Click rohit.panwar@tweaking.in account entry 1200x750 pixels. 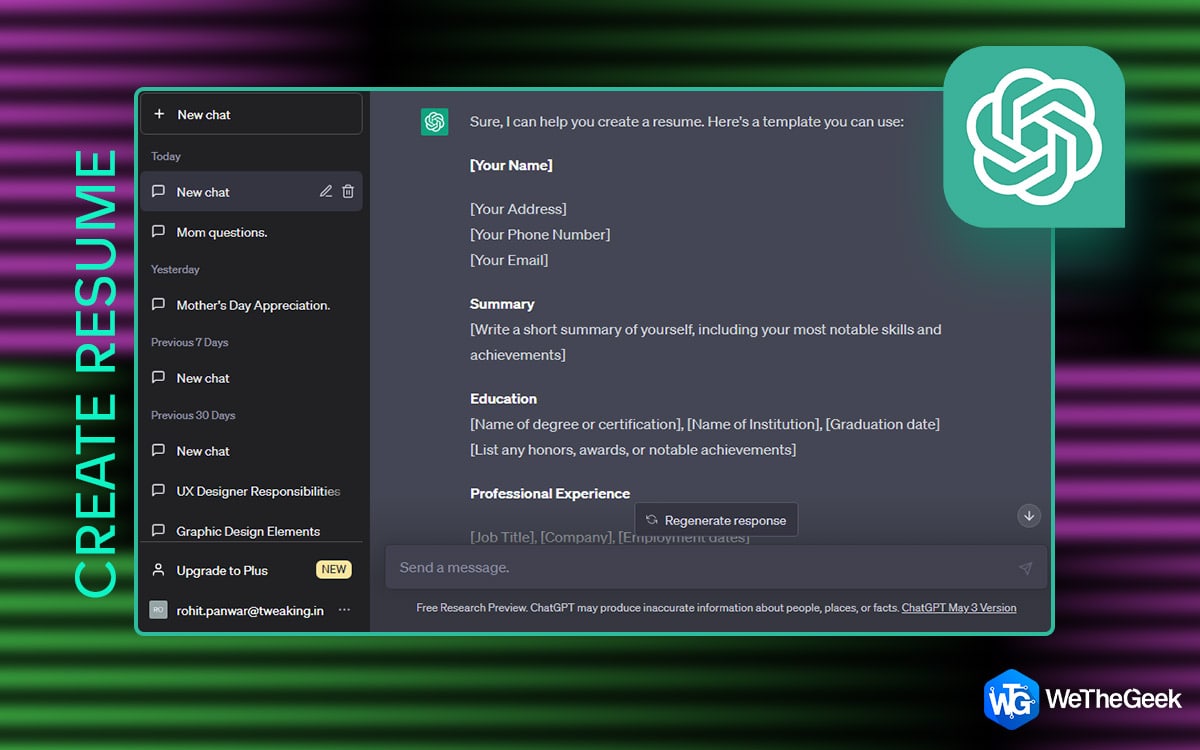[251, 610]
